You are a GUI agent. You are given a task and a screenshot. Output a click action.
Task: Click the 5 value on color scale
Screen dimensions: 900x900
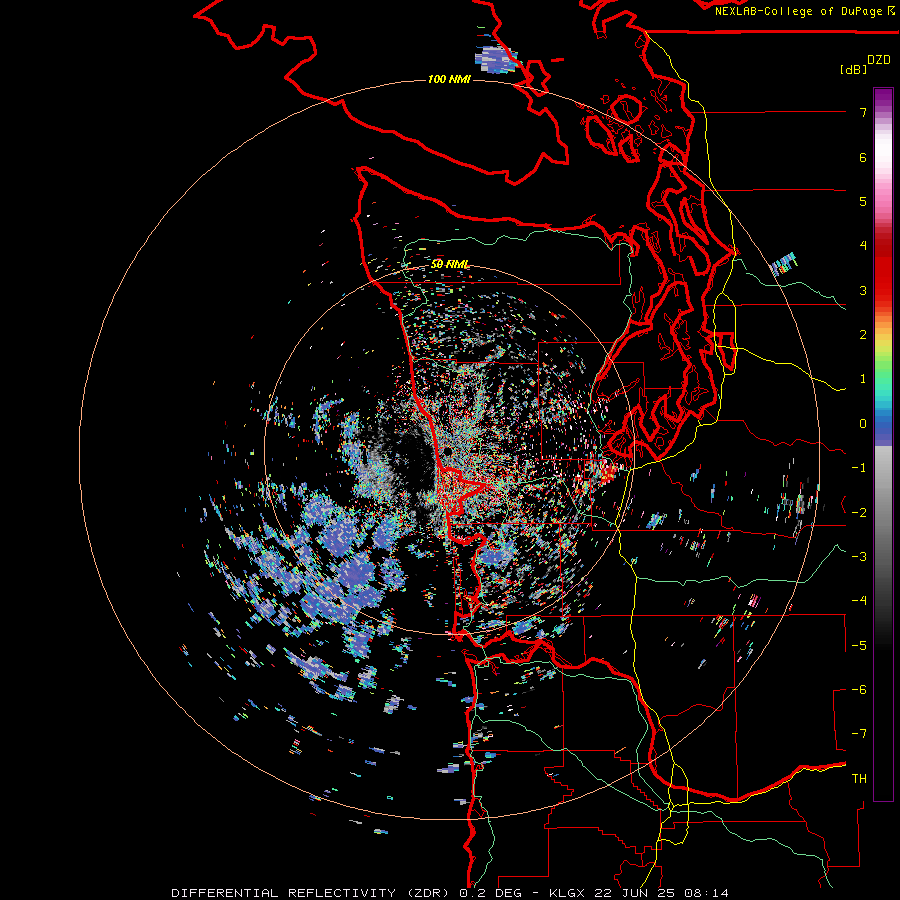tap(863, 201)
